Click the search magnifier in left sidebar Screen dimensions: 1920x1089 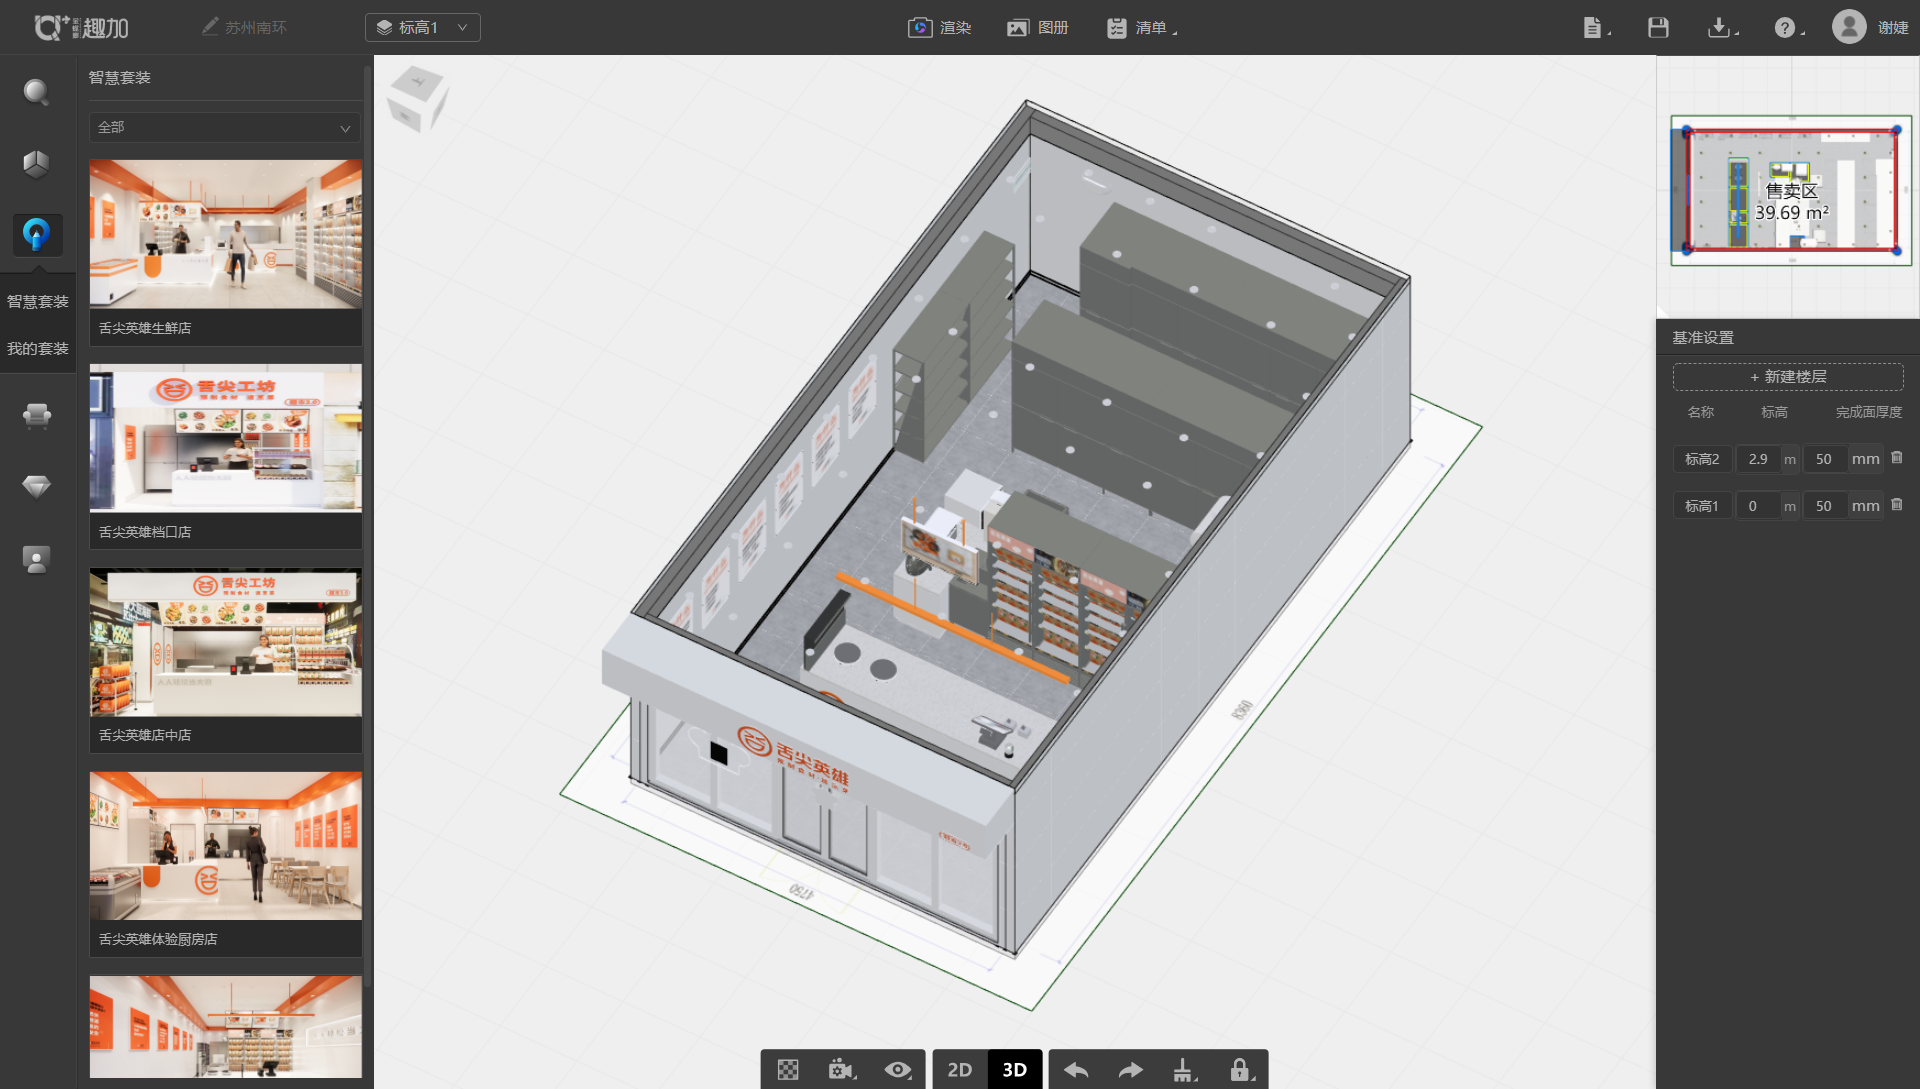[x=37, y=93]
